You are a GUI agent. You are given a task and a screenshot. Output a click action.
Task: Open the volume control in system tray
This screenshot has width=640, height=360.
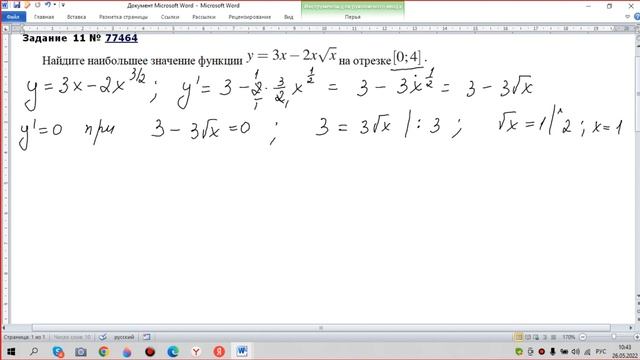pyautogui.click(x=576, y=351)
